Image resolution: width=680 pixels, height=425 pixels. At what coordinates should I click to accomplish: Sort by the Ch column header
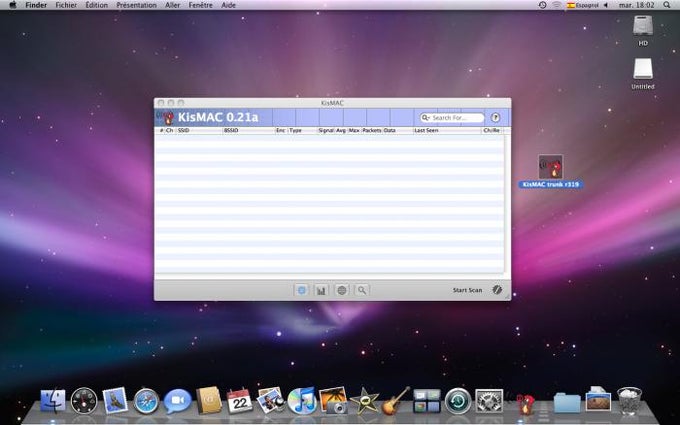click(x=170, y=130)
